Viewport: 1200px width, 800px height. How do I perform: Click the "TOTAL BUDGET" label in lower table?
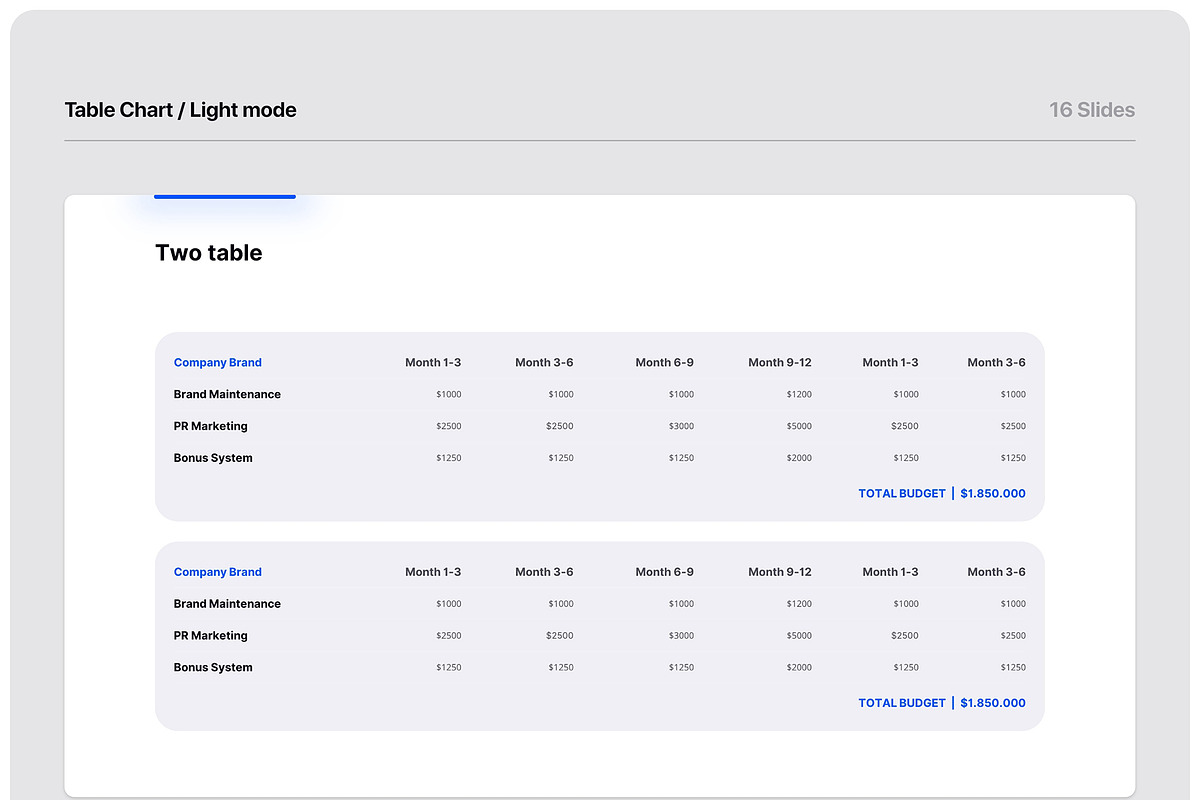point(902,703)
